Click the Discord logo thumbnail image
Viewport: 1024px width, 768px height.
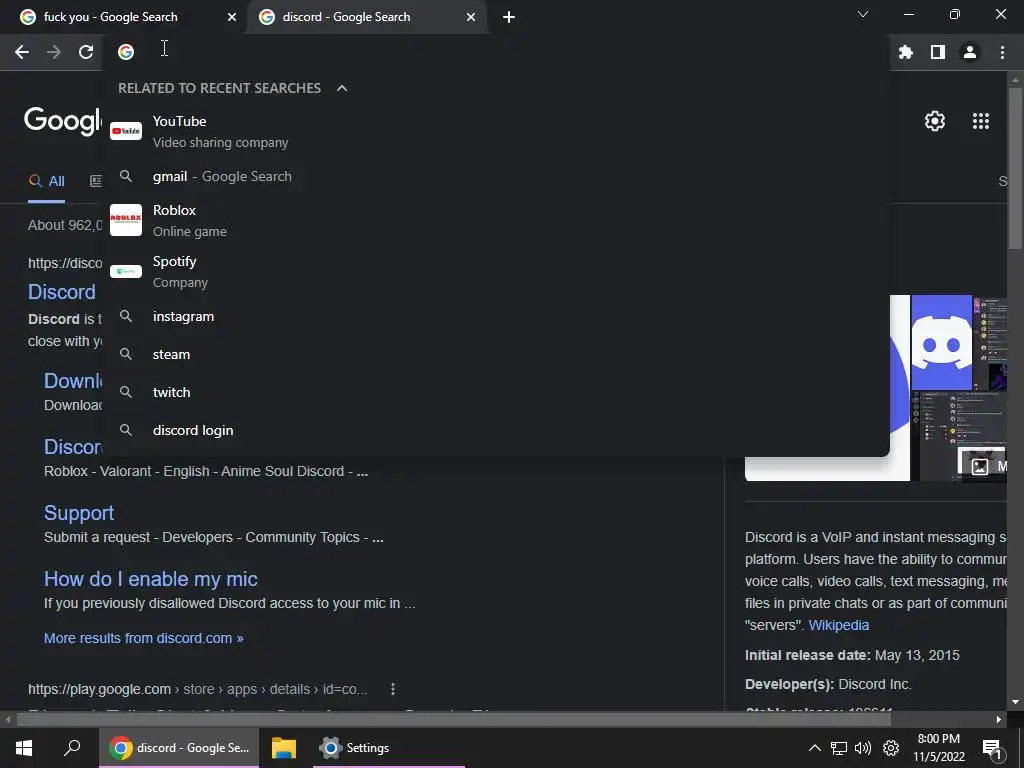[941, 342]
